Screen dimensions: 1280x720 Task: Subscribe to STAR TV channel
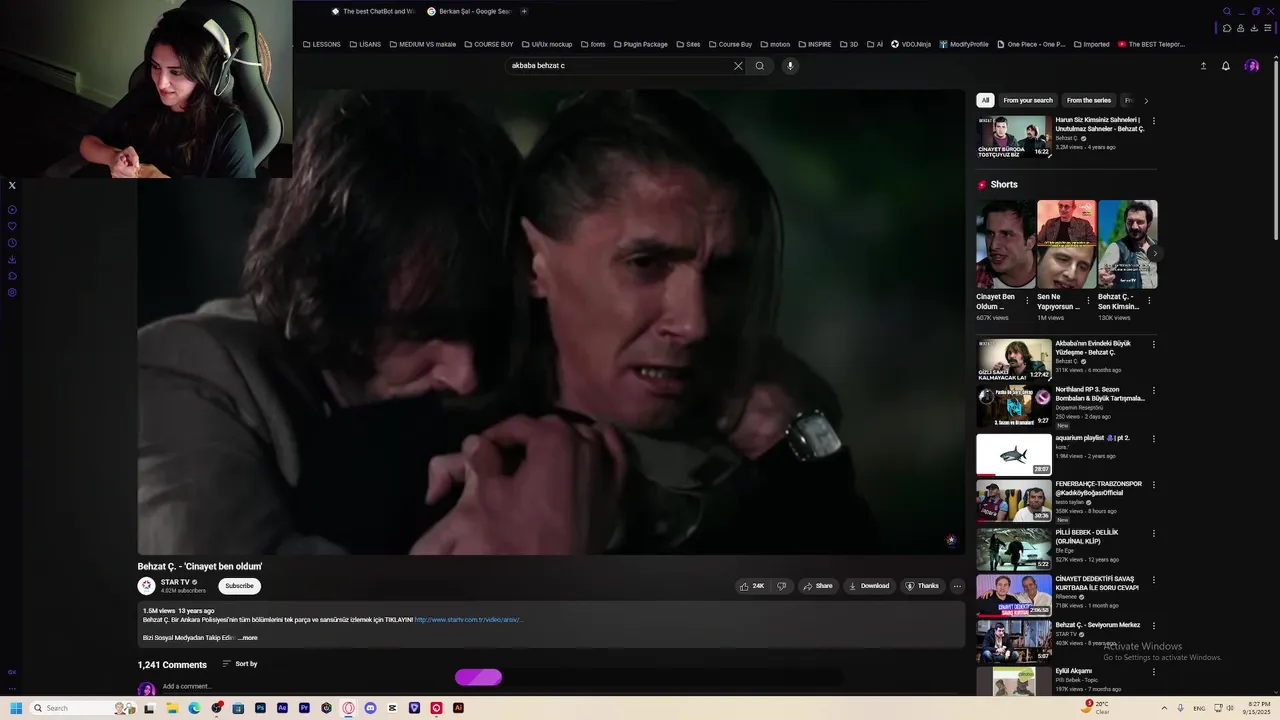(x=239, y=586)
